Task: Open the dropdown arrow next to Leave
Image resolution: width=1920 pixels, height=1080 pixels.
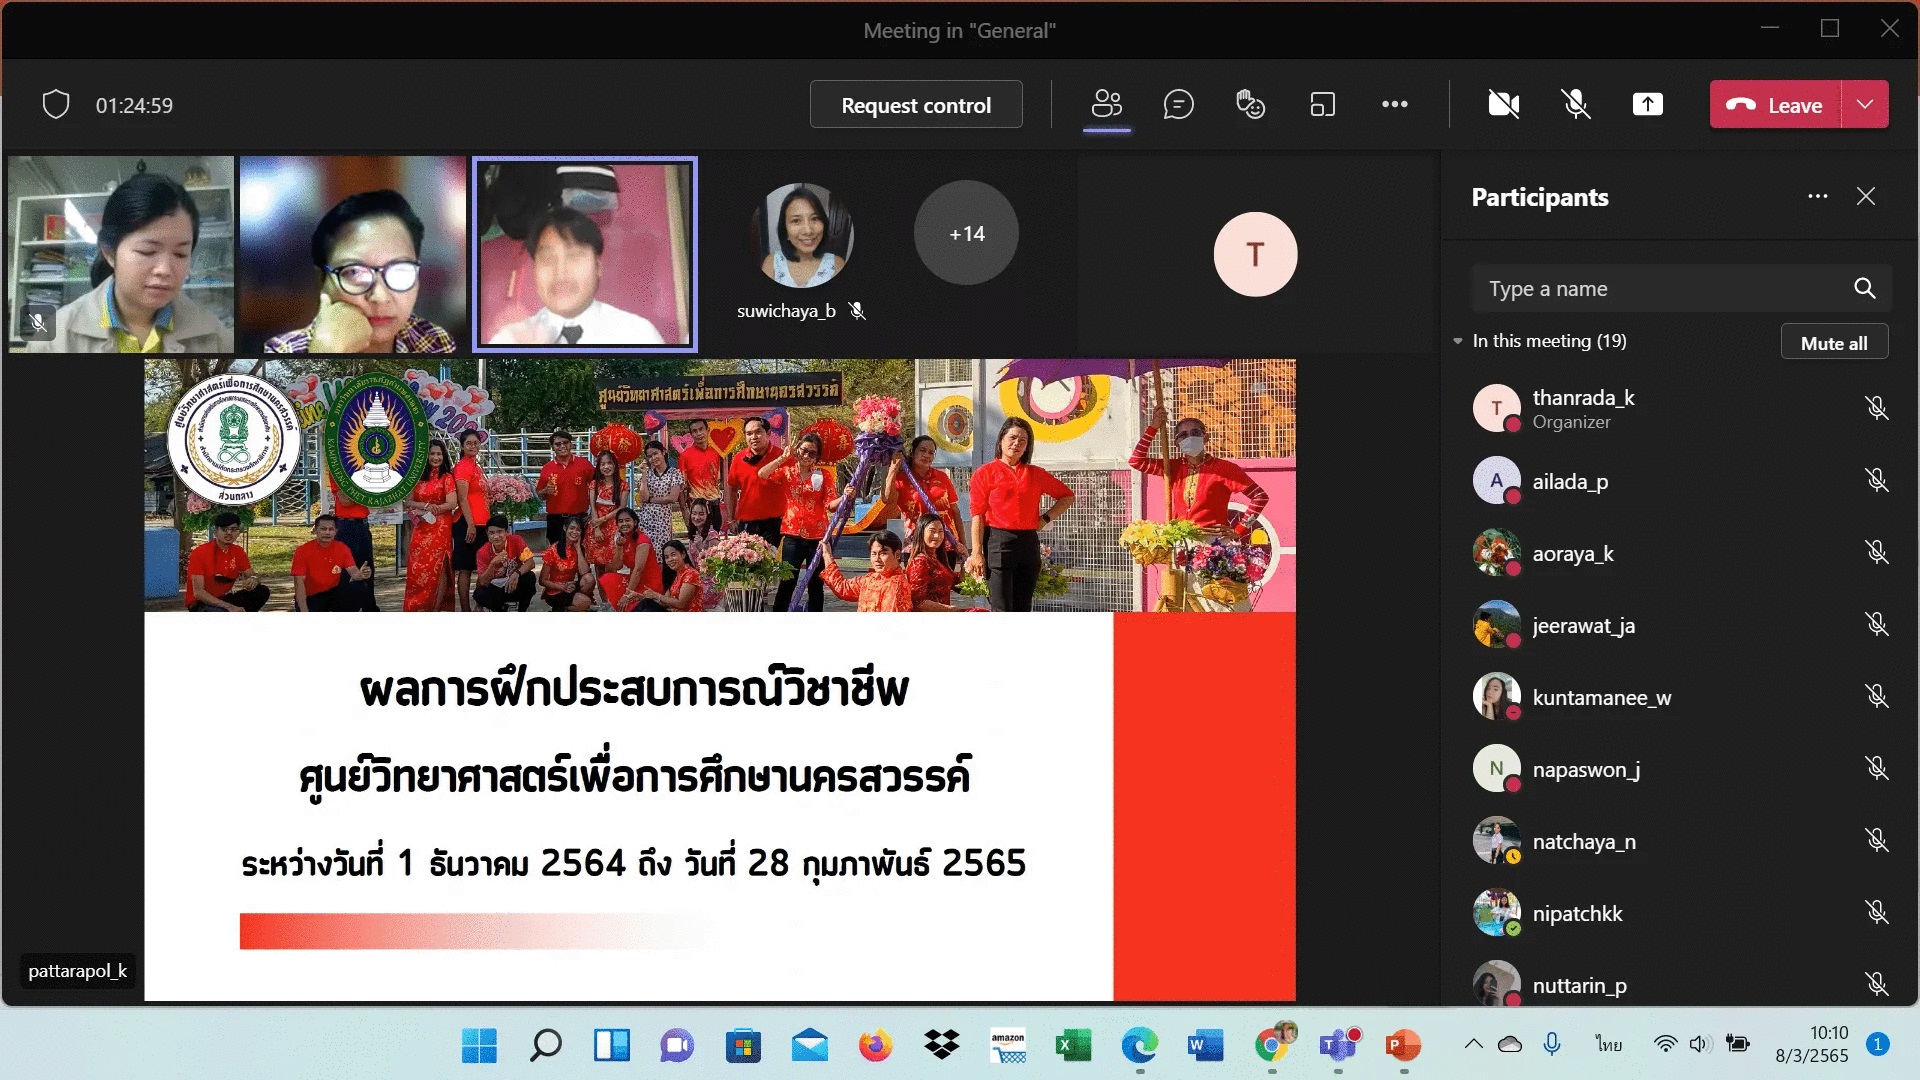Action: pos(1865,104)
